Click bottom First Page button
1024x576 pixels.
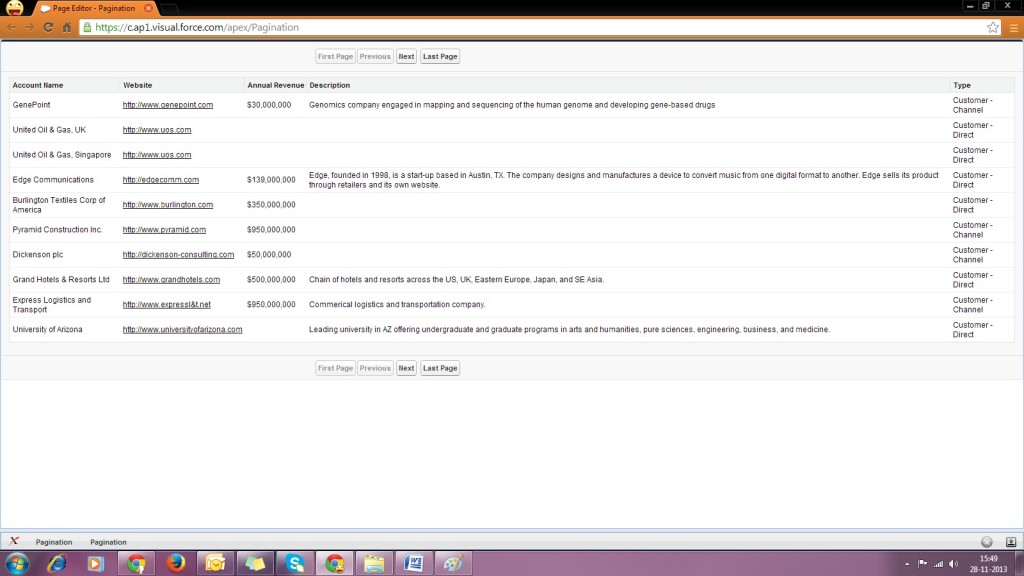335,368
